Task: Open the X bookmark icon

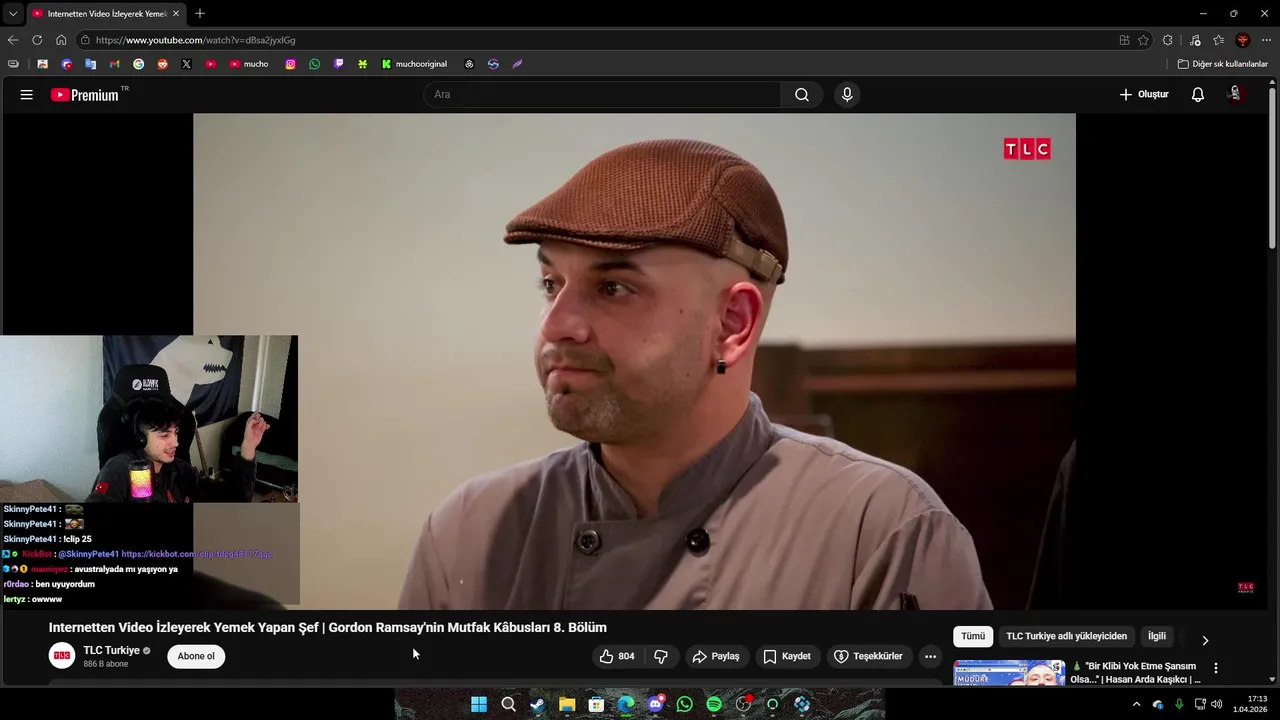Action: click(186, 64)
